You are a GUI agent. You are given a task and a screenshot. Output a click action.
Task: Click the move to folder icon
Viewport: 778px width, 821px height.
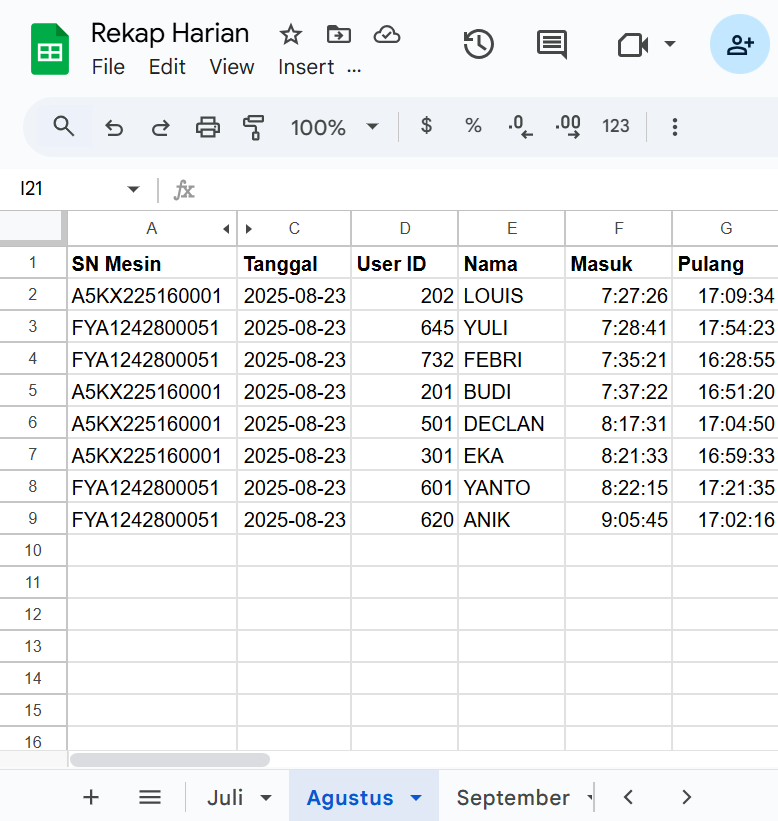tap(339, 35)
